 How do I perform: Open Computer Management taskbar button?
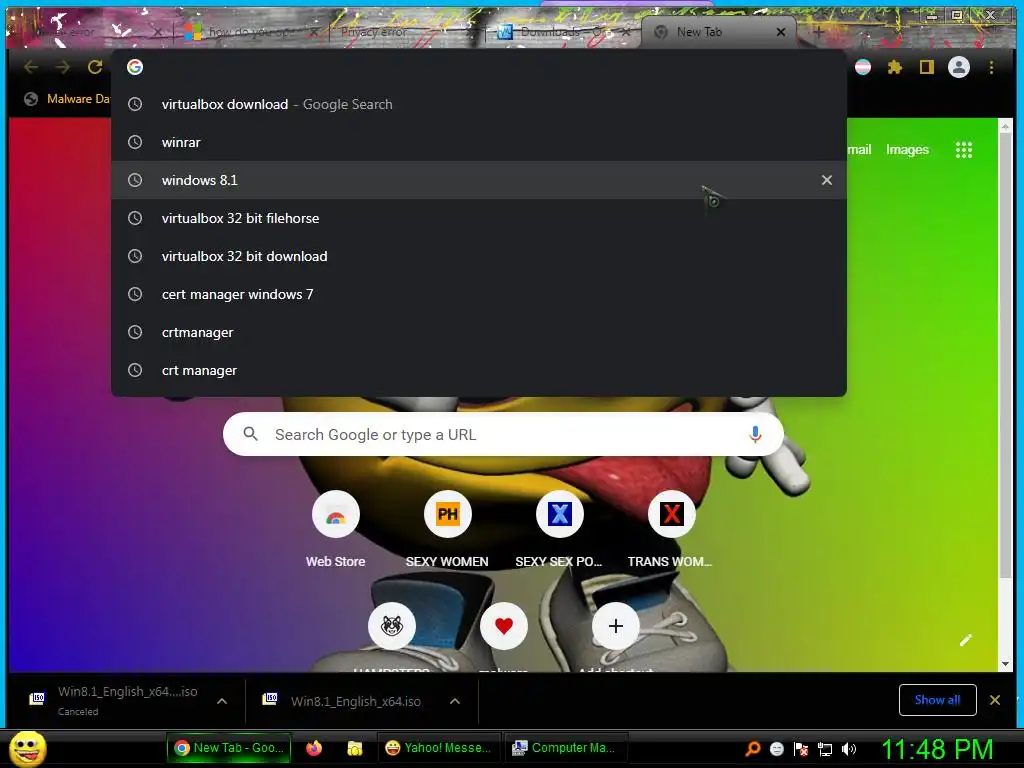[566, 748]
